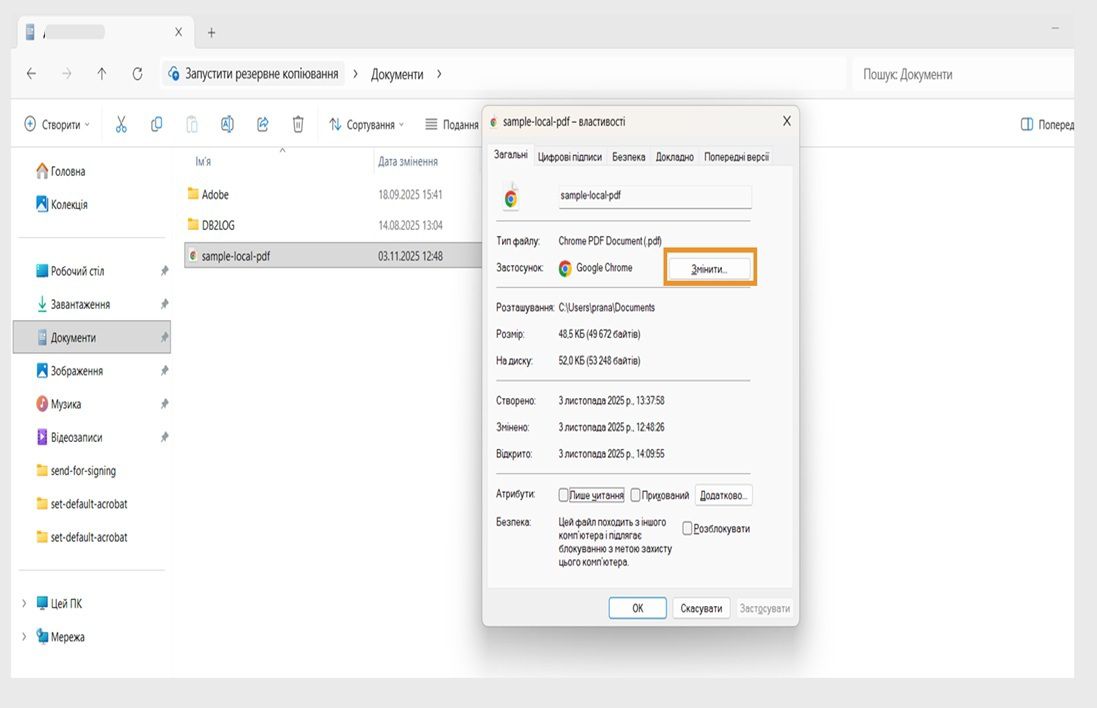Viewport: 1097px width, 708px height.
Task: Click the Додатково button
Action: [x=723, y=495]
